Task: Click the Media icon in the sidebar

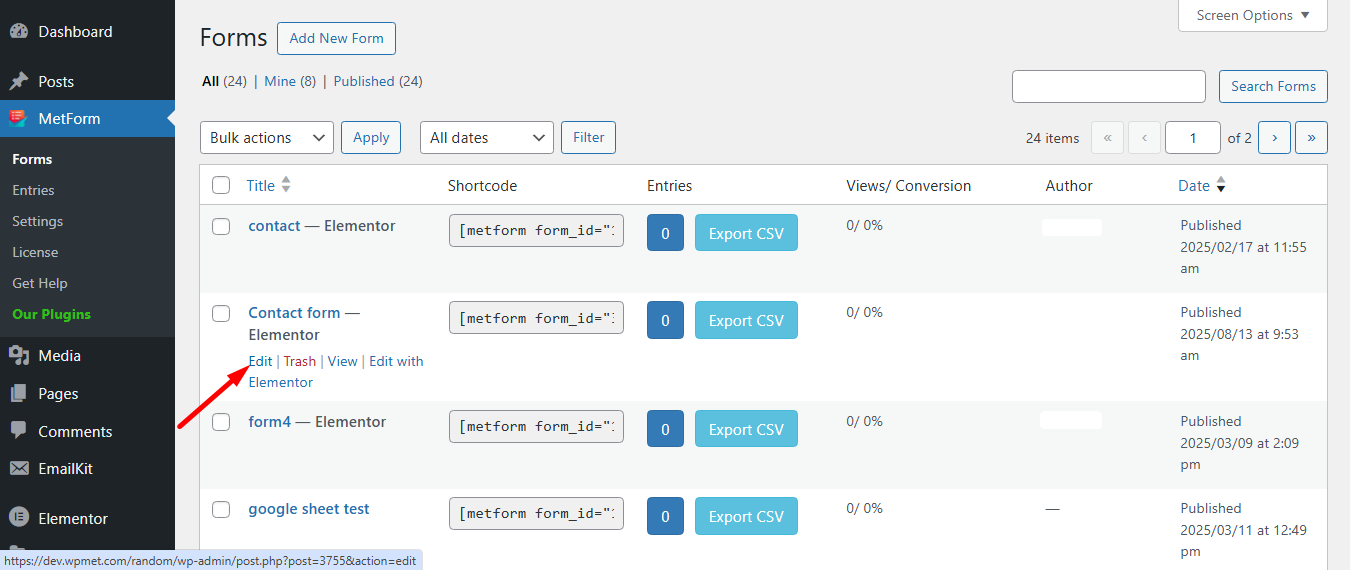Action: [x=18, y=355]
